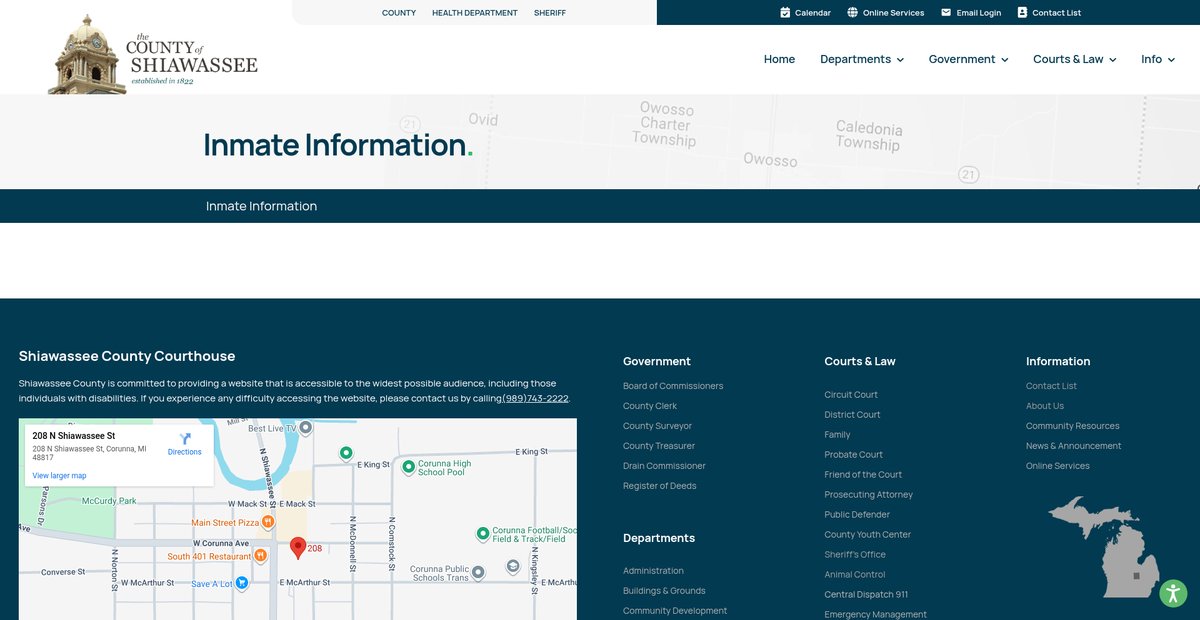
Task: Click the Corunna Football/Soccer Field marker
Action: (x=483, y=534)
